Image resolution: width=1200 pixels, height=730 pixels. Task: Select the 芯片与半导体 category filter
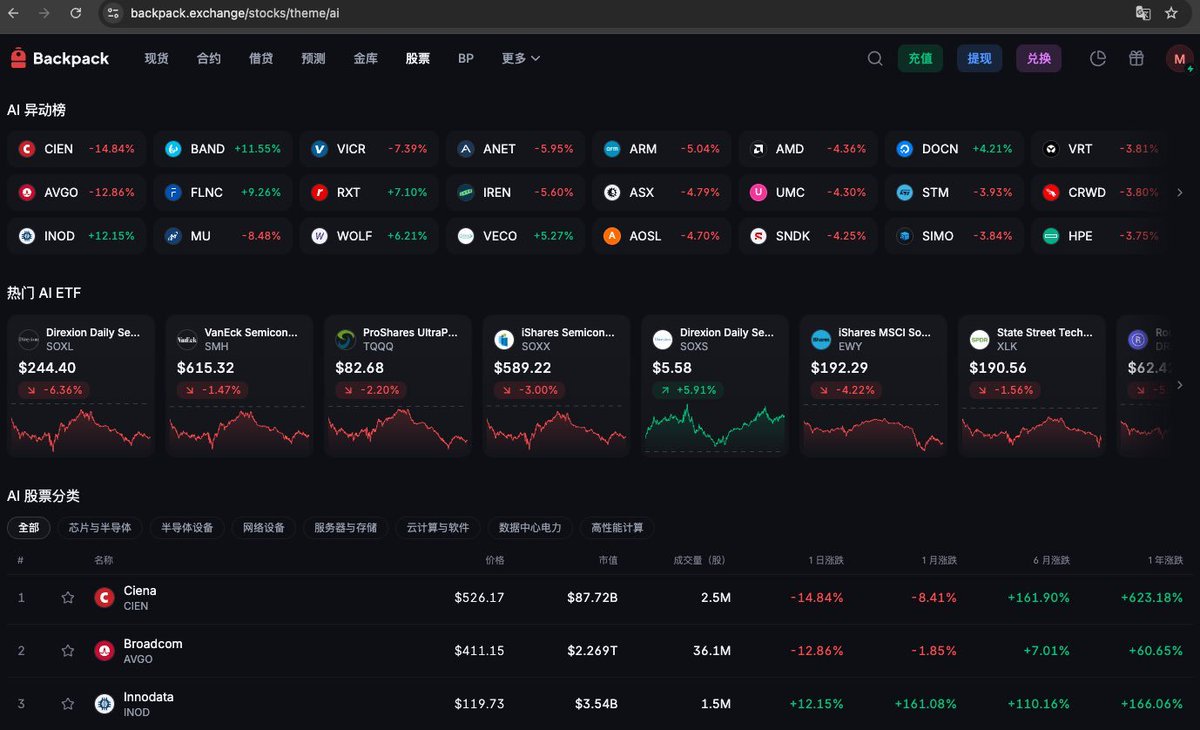tap(100, 528)
